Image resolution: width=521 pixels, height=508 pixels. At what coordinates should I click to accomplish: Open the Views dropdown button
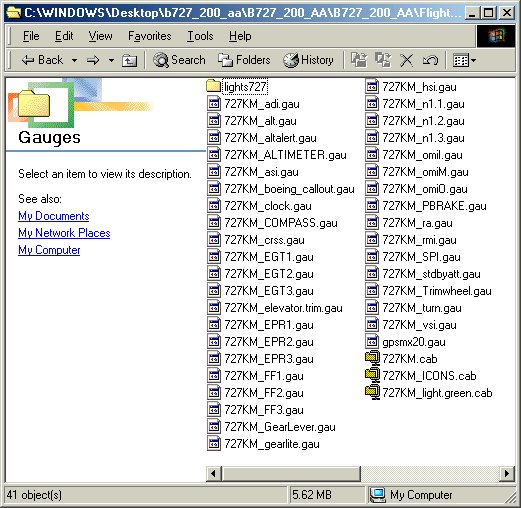point(464,60)
